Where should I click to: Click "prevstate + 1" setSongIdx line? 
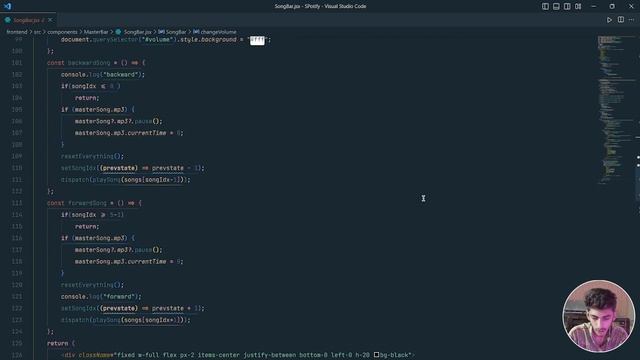(133, 308)
